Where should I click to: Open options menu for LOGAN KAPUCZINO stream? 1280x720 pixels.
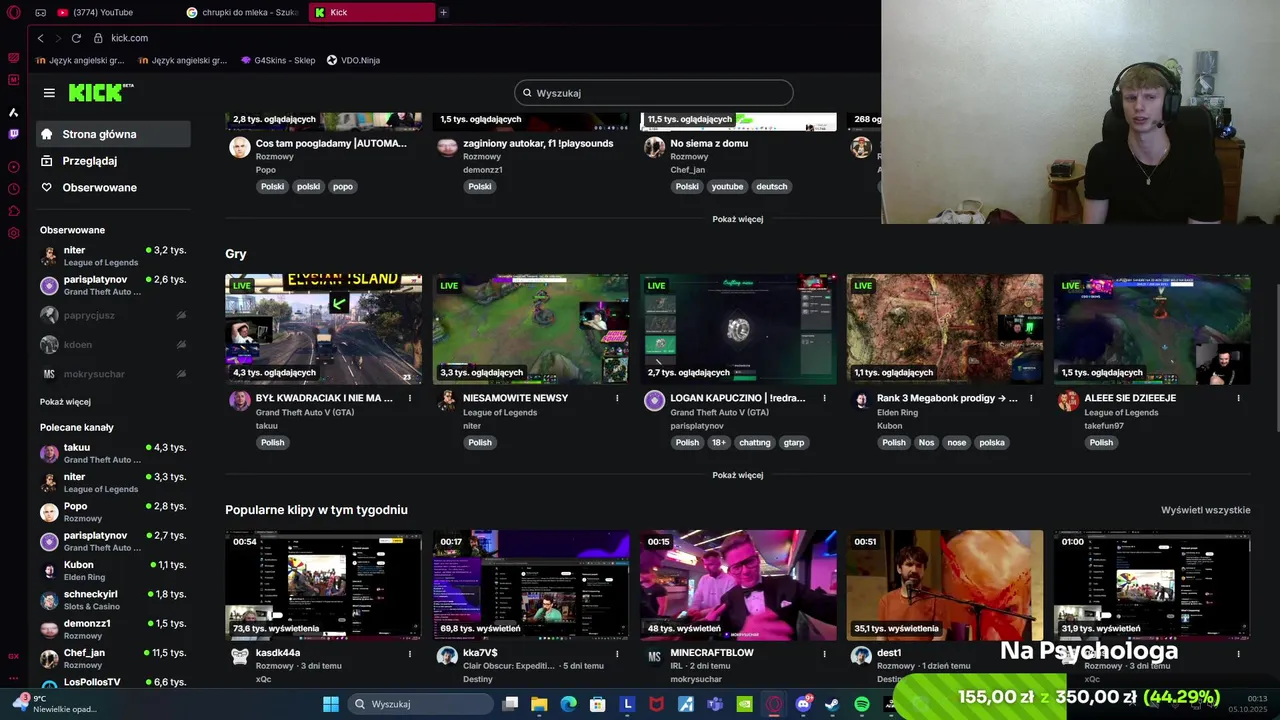pyautogui.click(x=824, y=398)
